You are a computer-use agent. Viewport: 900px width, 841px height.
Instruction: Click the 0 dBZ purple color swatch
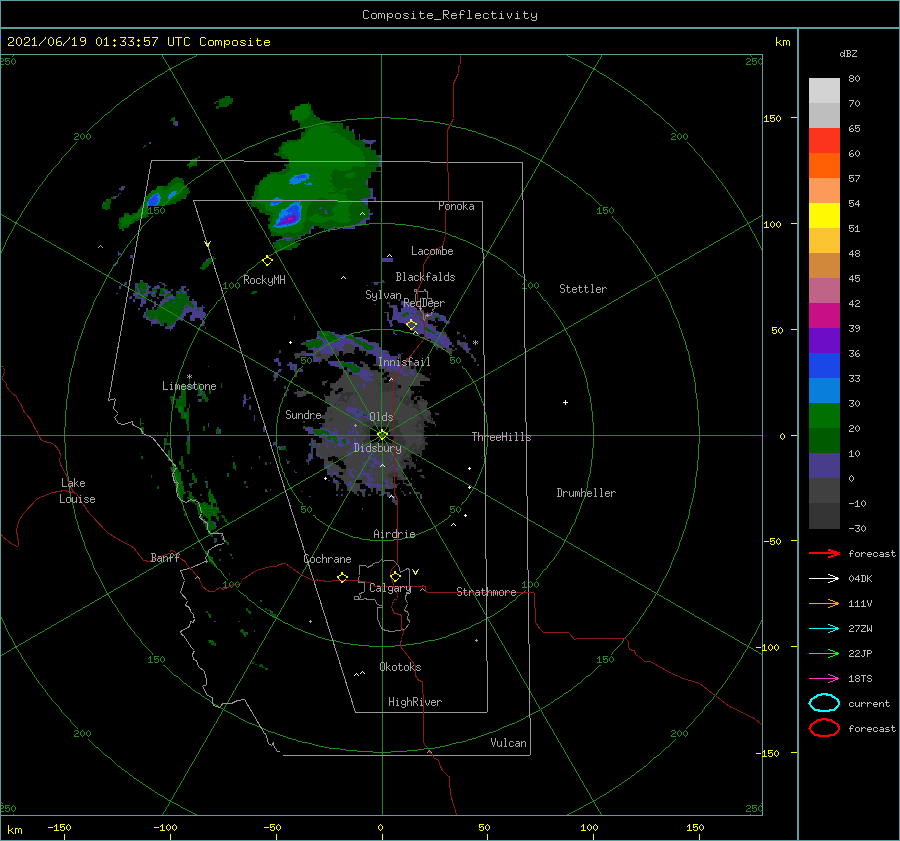tap(824, 466)
